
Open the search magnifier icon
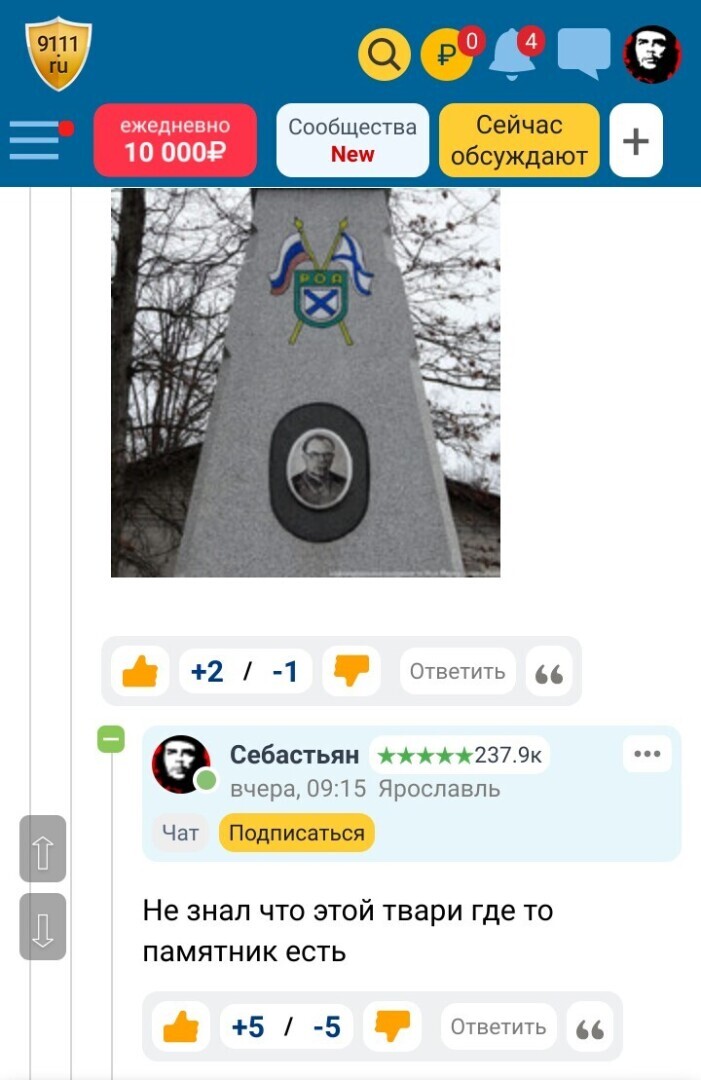click(384, 54)
